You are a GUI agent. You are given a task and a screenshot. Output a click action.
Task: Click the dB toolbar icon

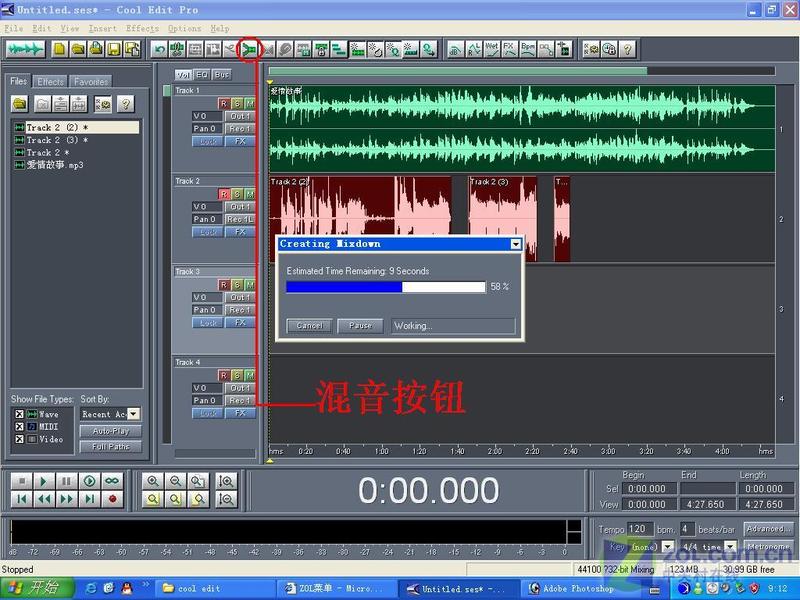pos(455,49)
